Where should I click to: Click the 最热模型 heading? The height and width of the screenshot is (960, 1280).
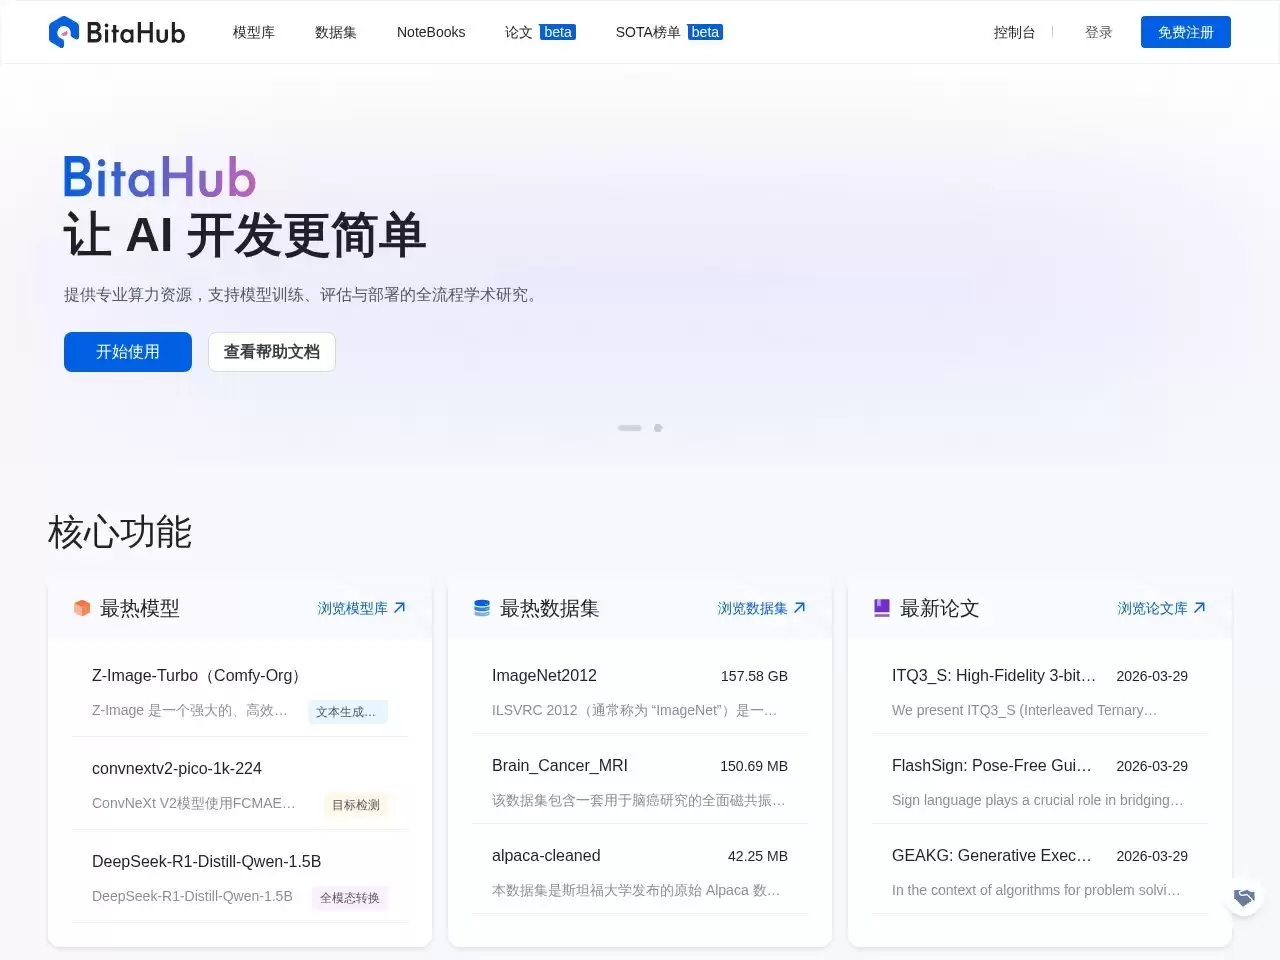coord(140,608)
